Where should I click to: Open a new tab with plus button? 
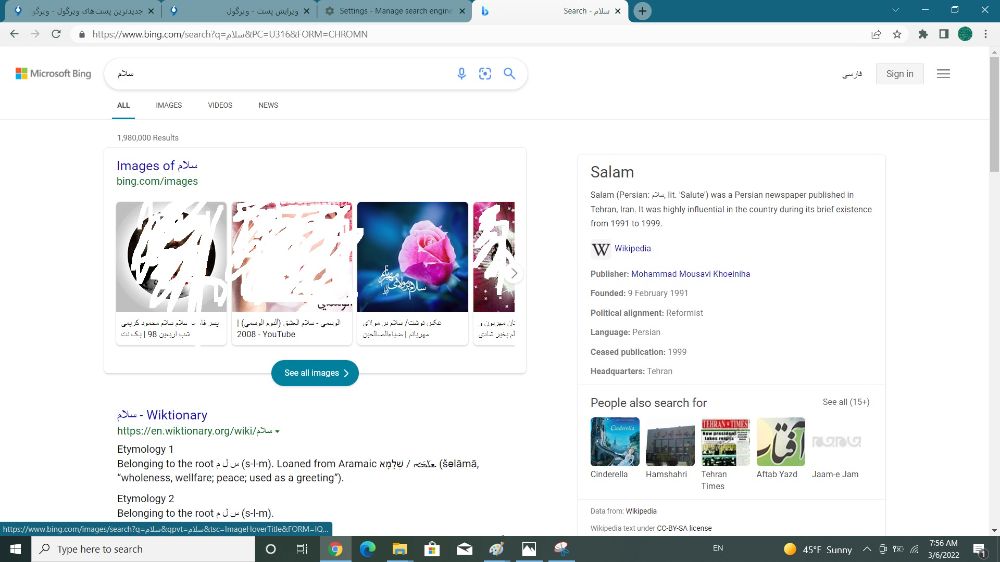[x=642, y=11]
